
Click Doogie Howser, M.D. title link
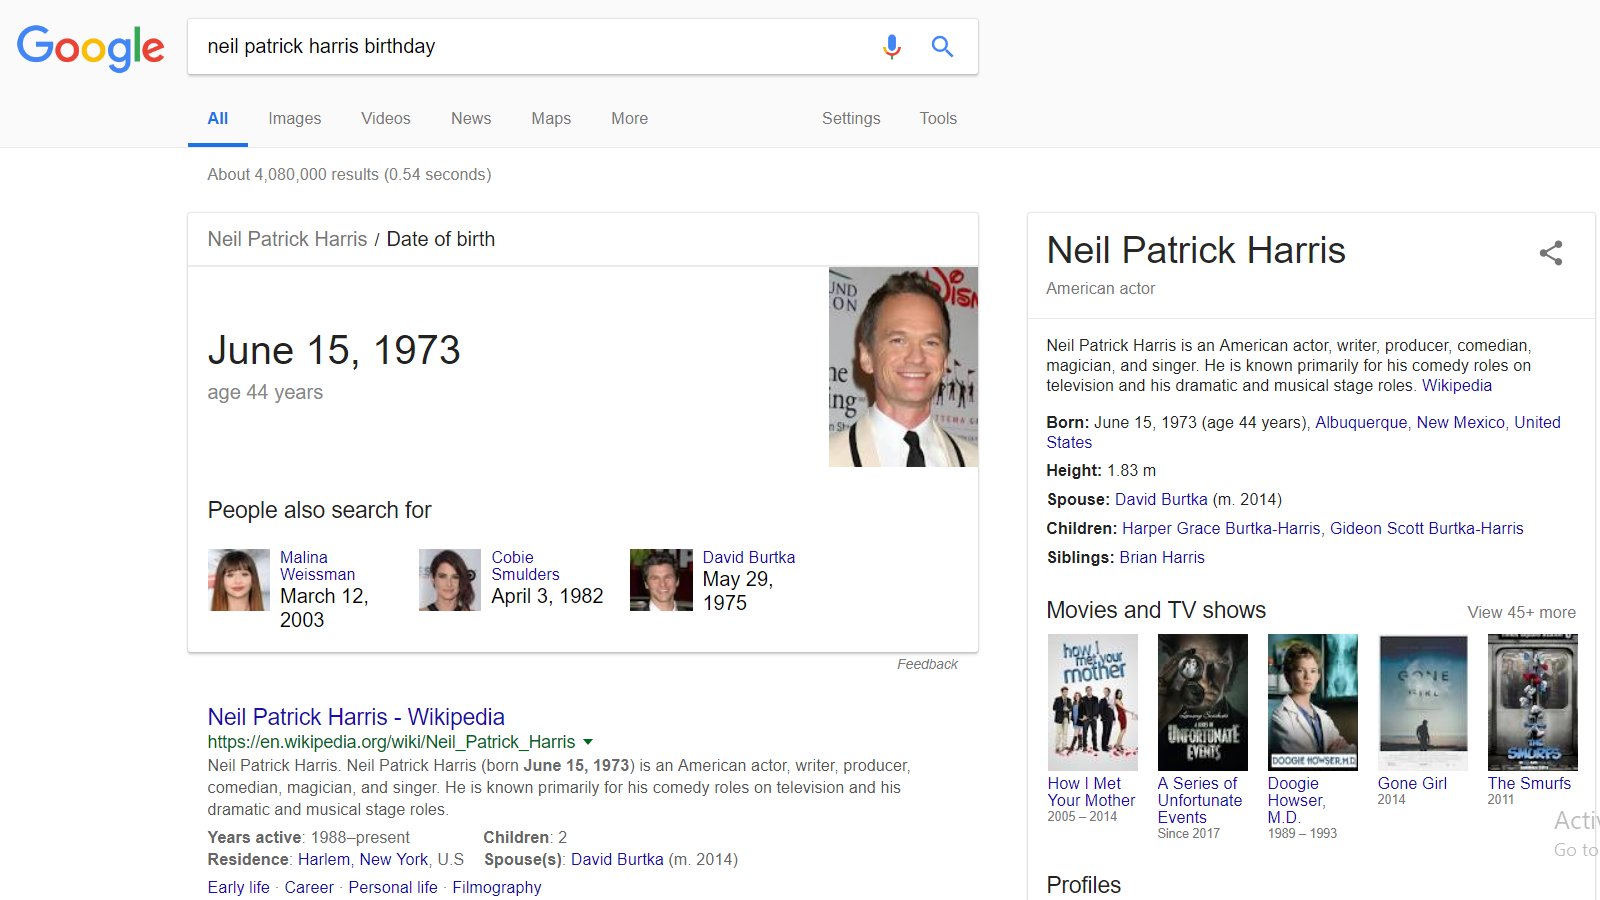tap(1297, 800)
